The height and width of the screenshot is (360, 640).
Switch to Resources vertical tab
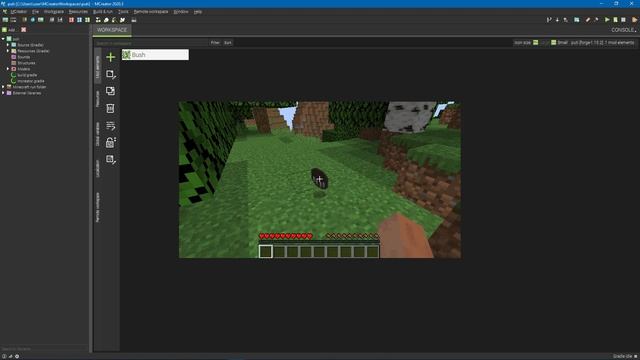tap(98, 99)
